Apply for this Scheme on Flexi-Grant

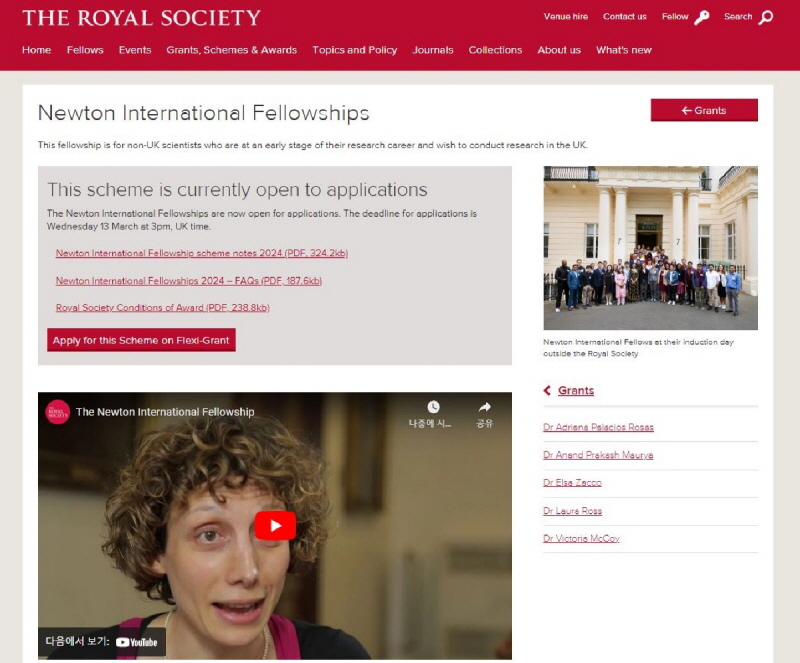(x=141, y=340)
